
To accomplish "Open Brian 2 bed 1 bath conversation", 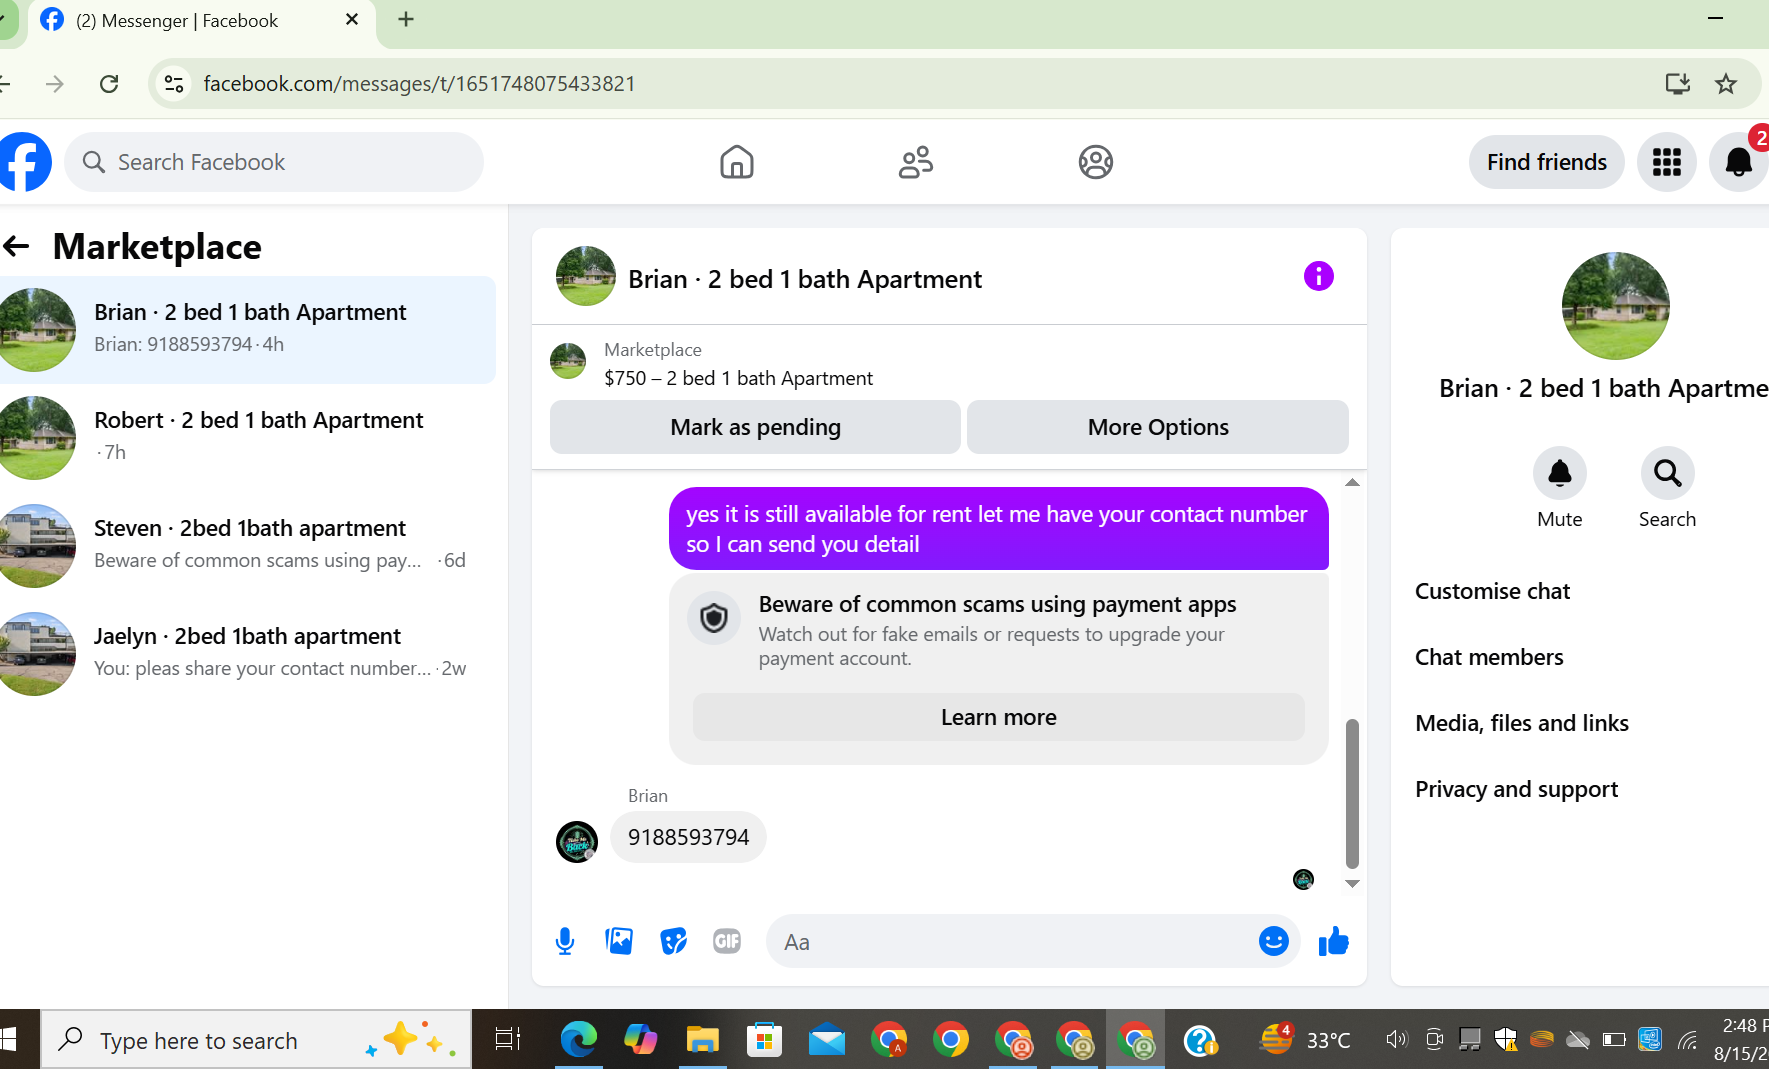I will click(247, 330).
